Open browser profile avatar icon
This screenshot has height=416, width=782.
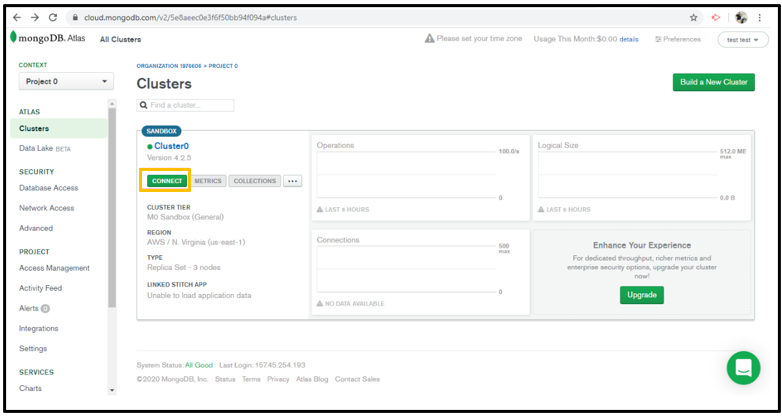click(x=741, y=17)
